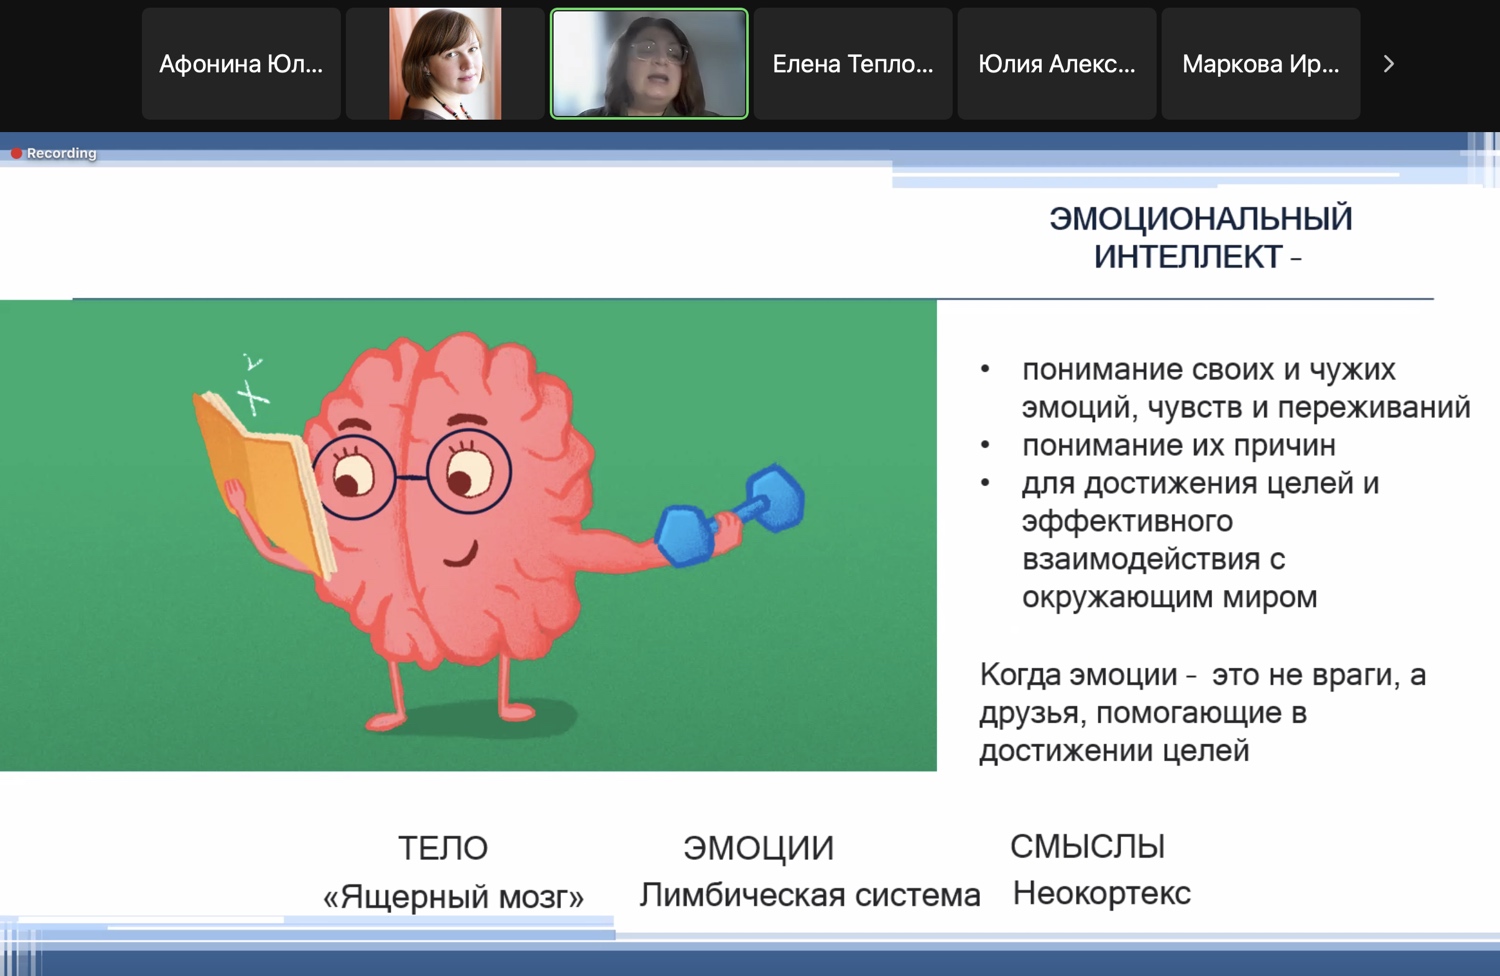Click the slide title ЭМОЦИОНАЛЬНЫЙ ИНТЕЛЛЕКТ

pyautogui.click(x=1200, y=237)
